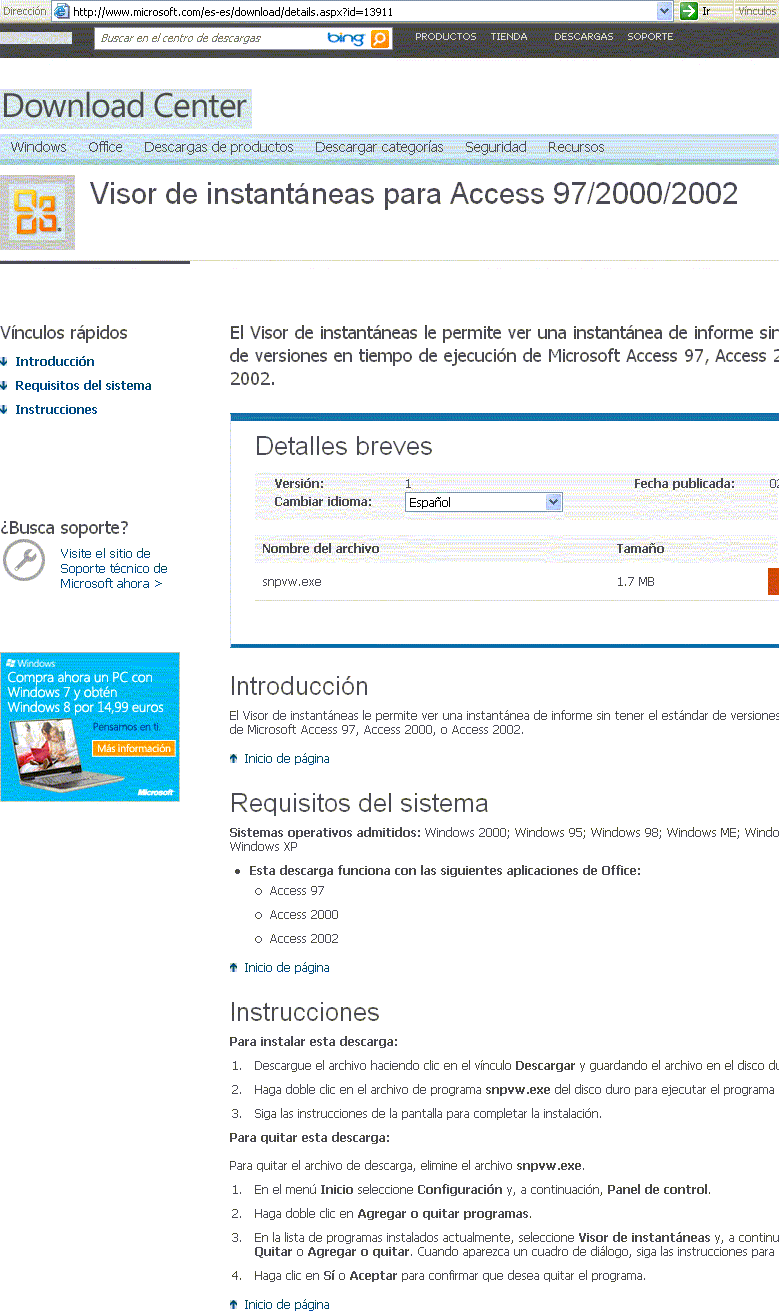Image resolution: width=779 pixels, height=1316 pixels.
Task: Click the Download Center heading
Action: point(124,106)
